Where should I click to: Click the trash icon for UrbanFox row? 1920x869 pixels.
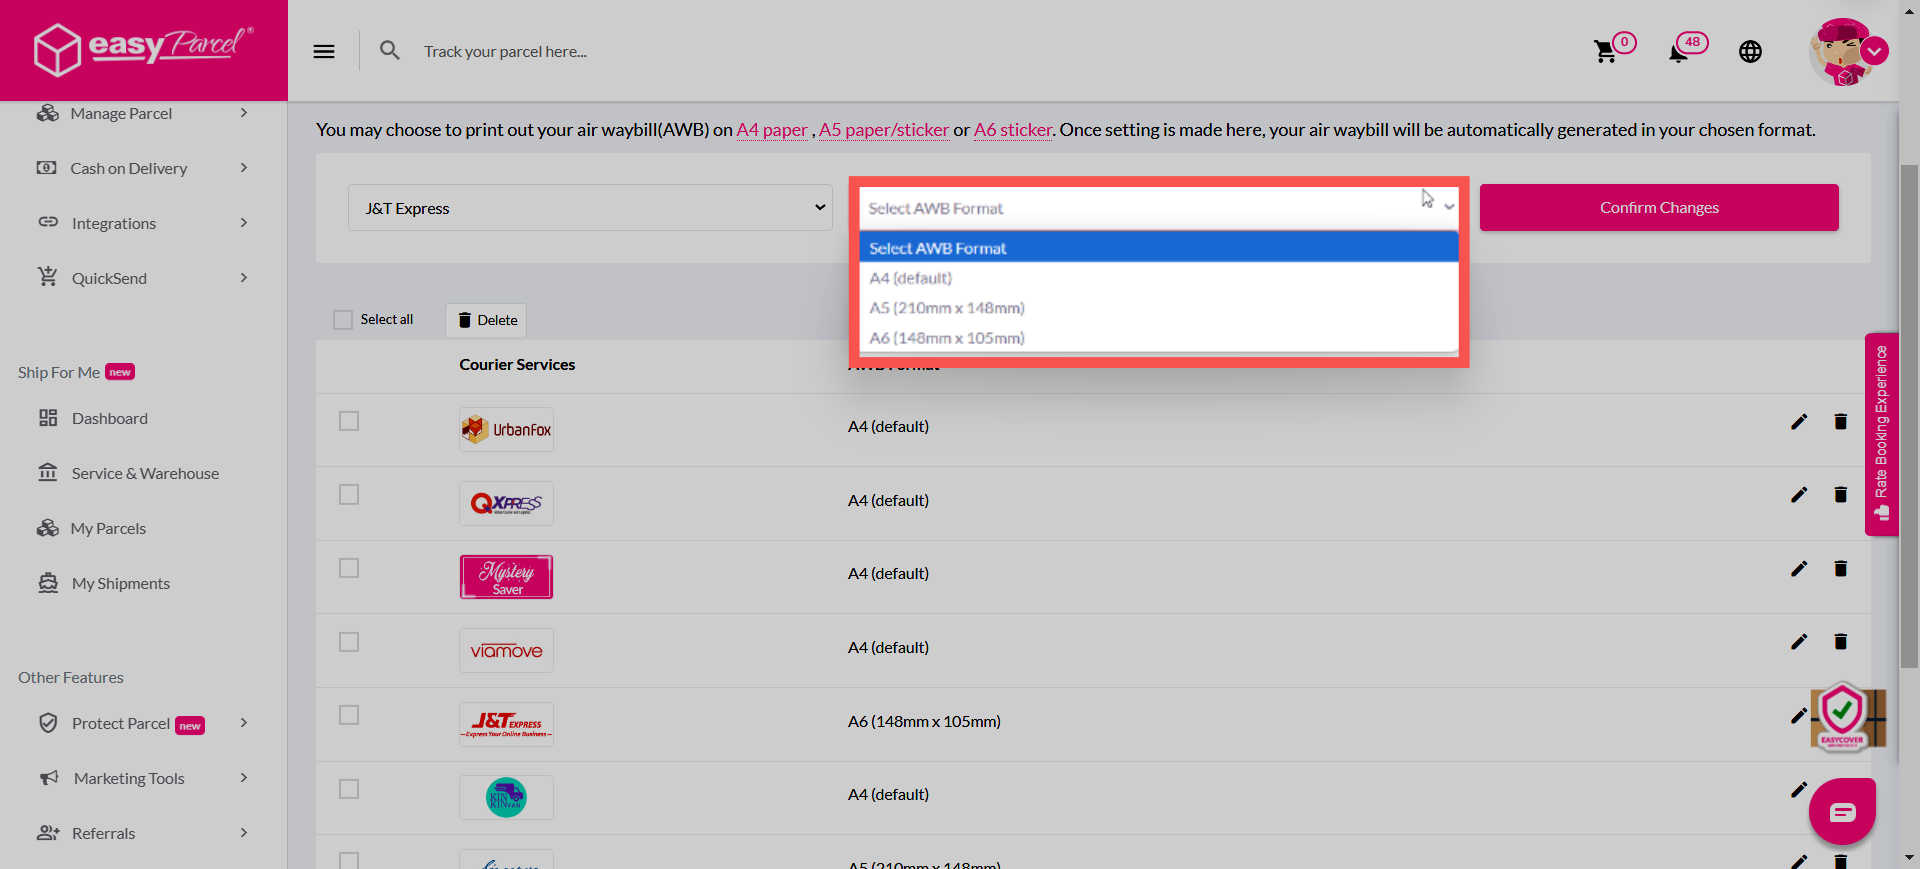coord(1840,421)
